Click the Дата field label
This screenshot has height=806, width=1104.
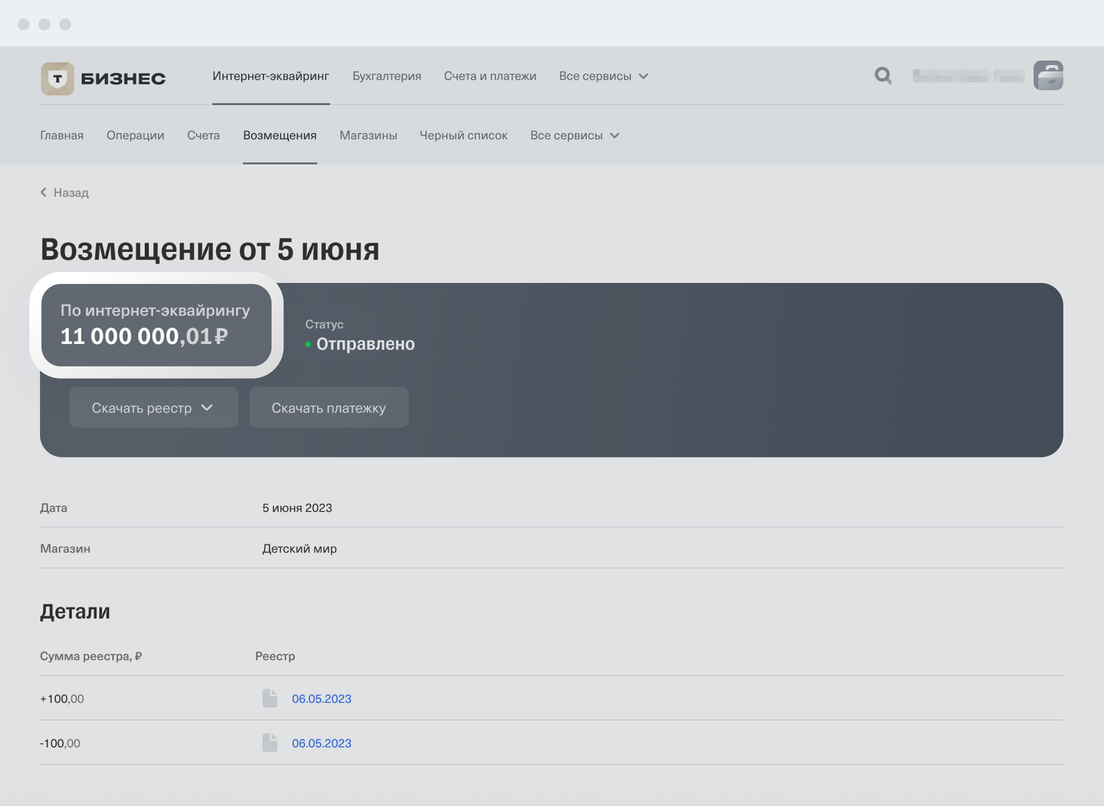[x=54, y=508]
